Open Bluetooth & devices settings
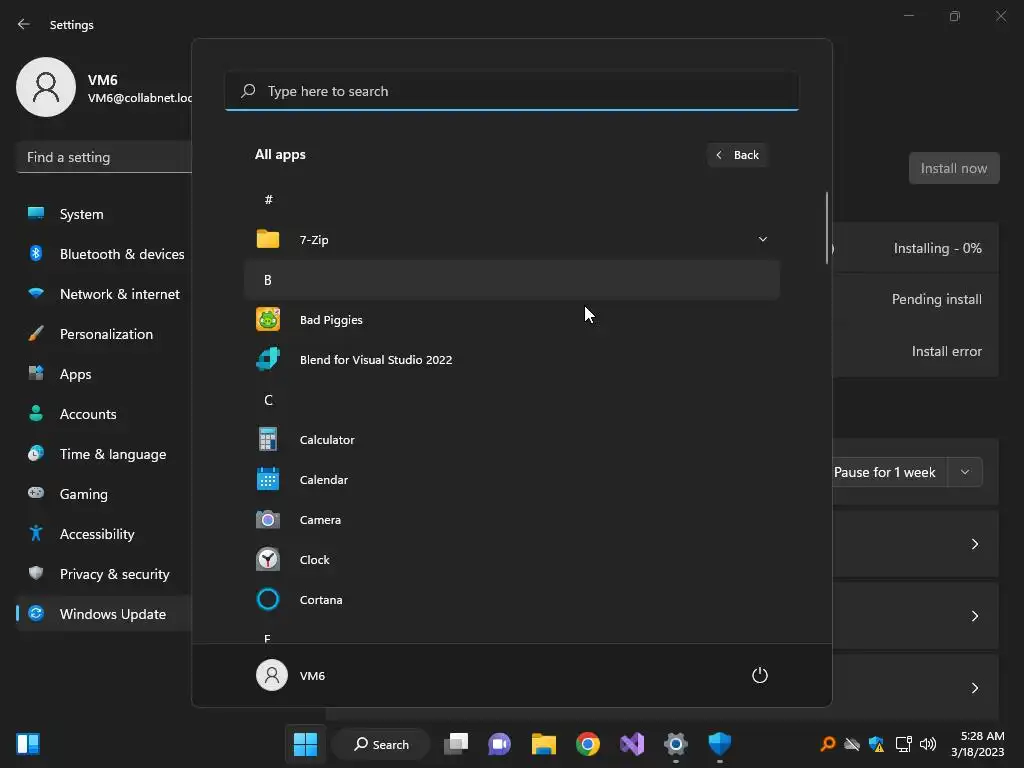Viewport: 1024px width, 768px height. 104,254
